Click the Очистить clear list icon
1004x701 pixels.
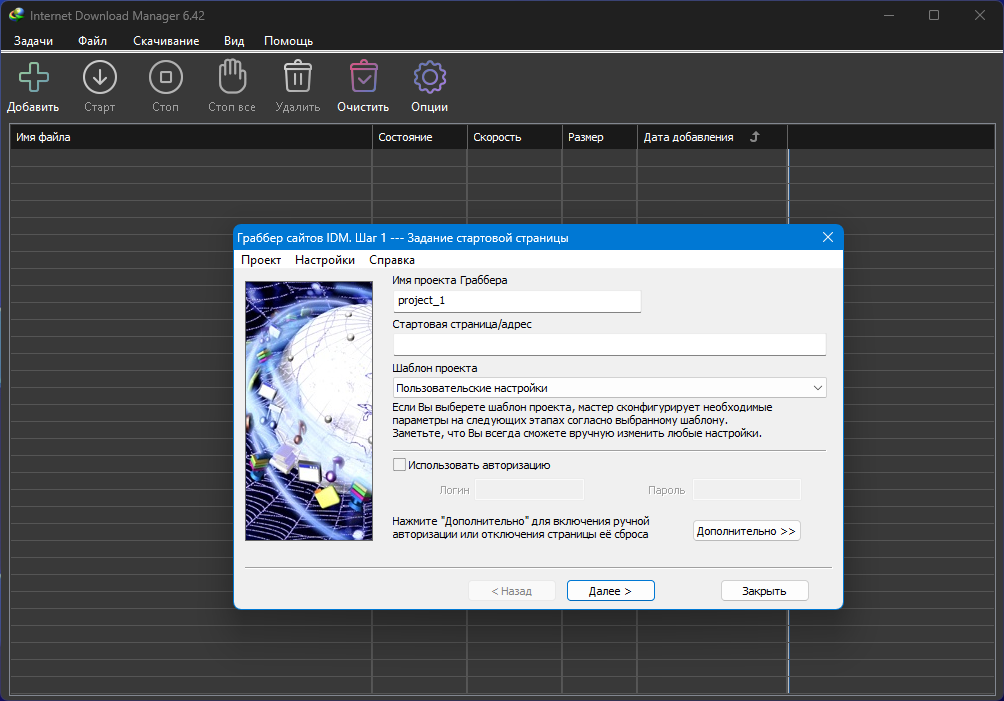(x=363, y=78)
